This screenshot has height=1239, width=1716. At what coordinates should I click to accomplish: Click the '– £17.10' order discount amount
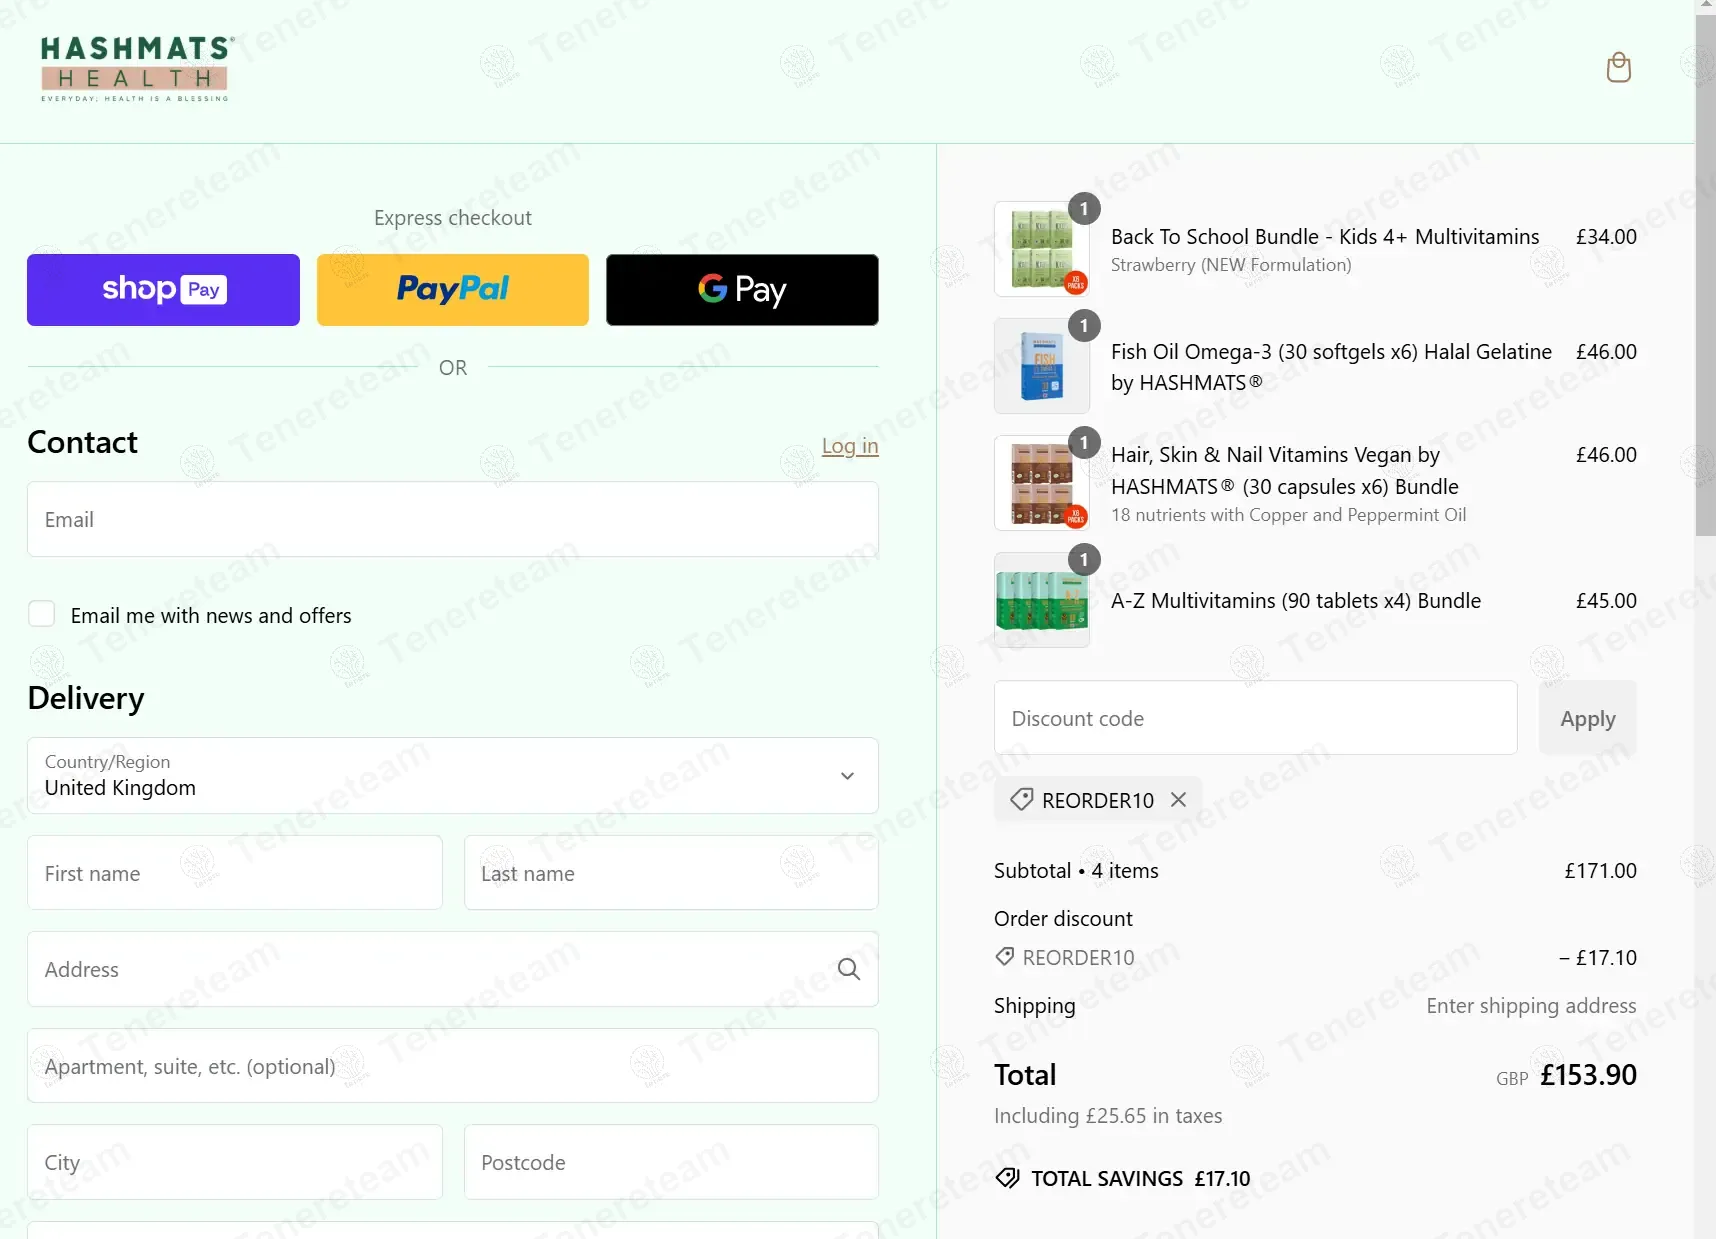1598,958
